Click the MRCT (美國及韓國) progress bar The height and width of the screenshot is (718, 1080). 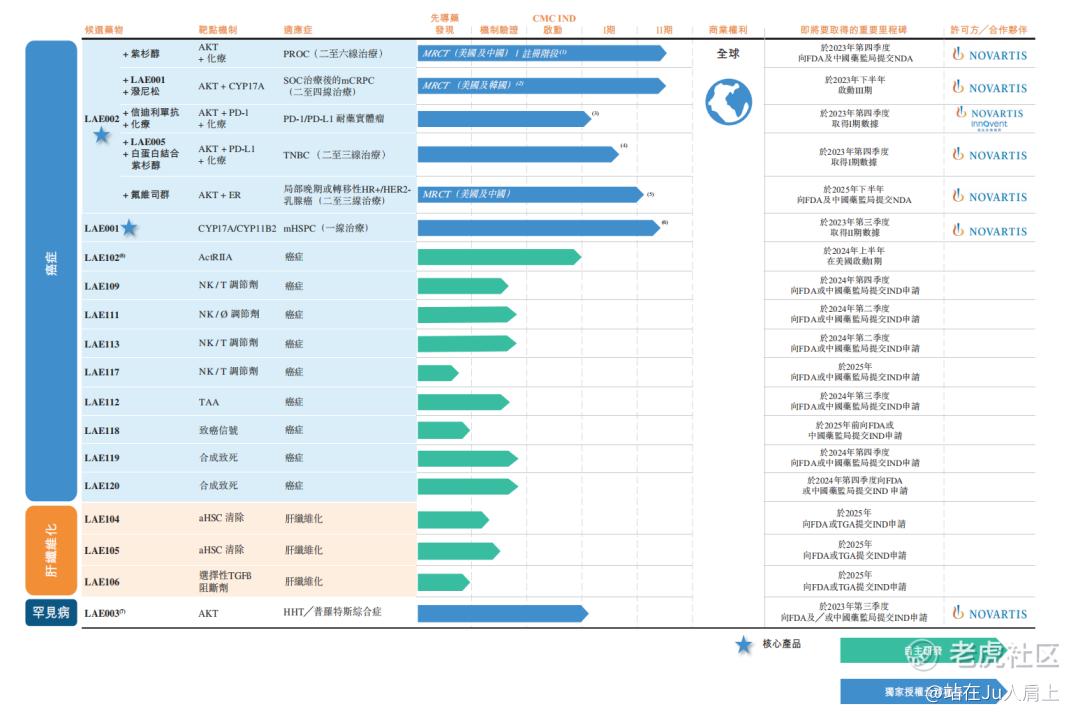pos(541,85)
